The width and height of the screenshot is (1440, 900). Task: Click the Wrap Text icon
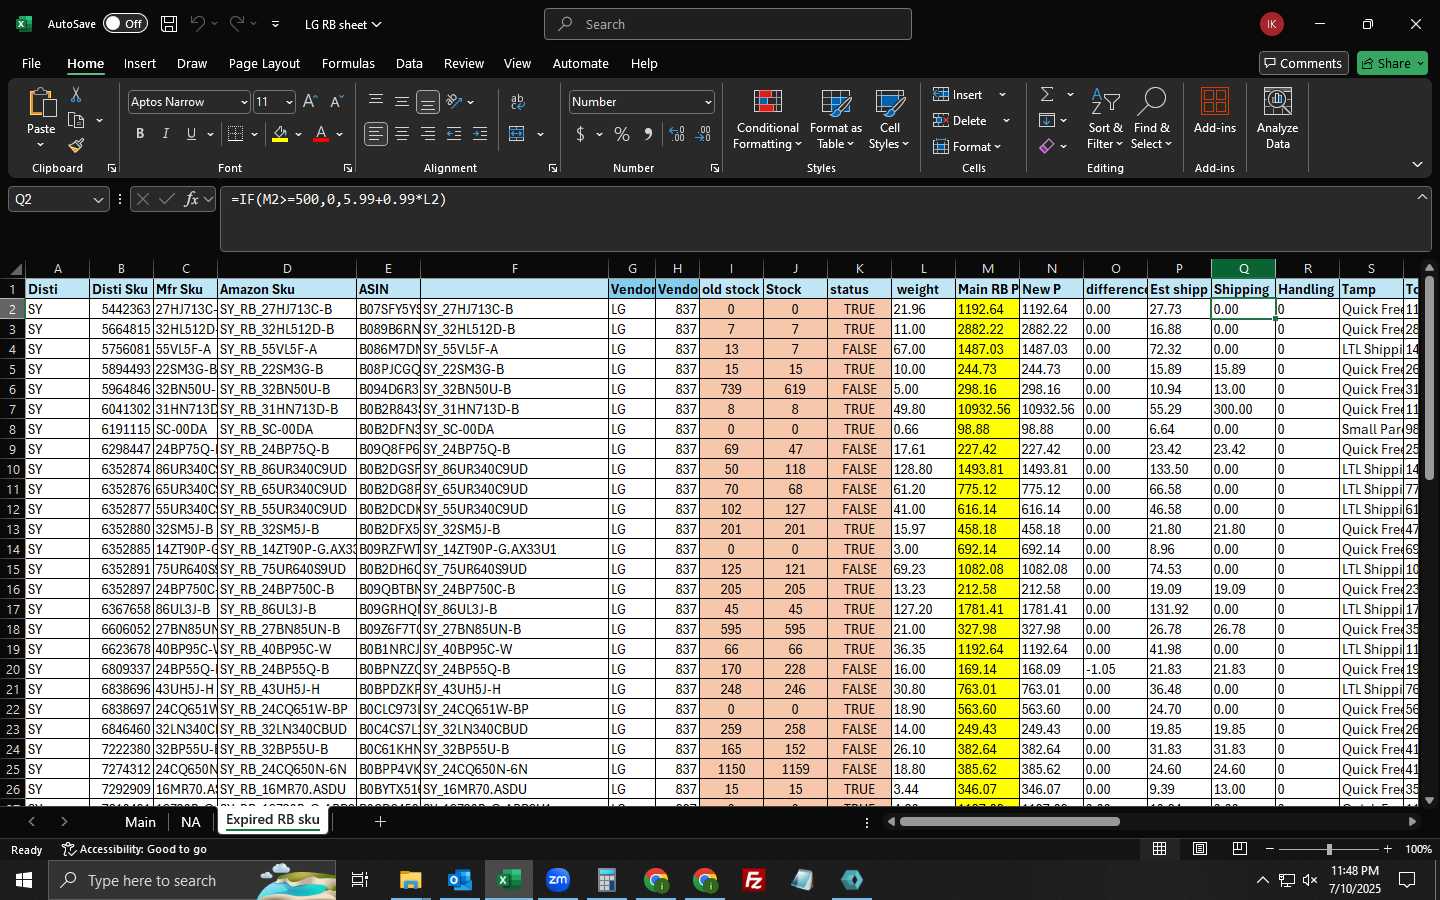click(518, 102)
